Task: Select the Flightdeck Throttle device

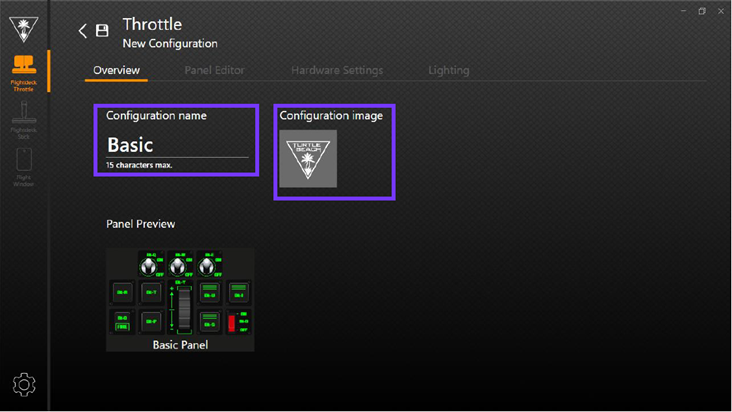Action: 24,73
